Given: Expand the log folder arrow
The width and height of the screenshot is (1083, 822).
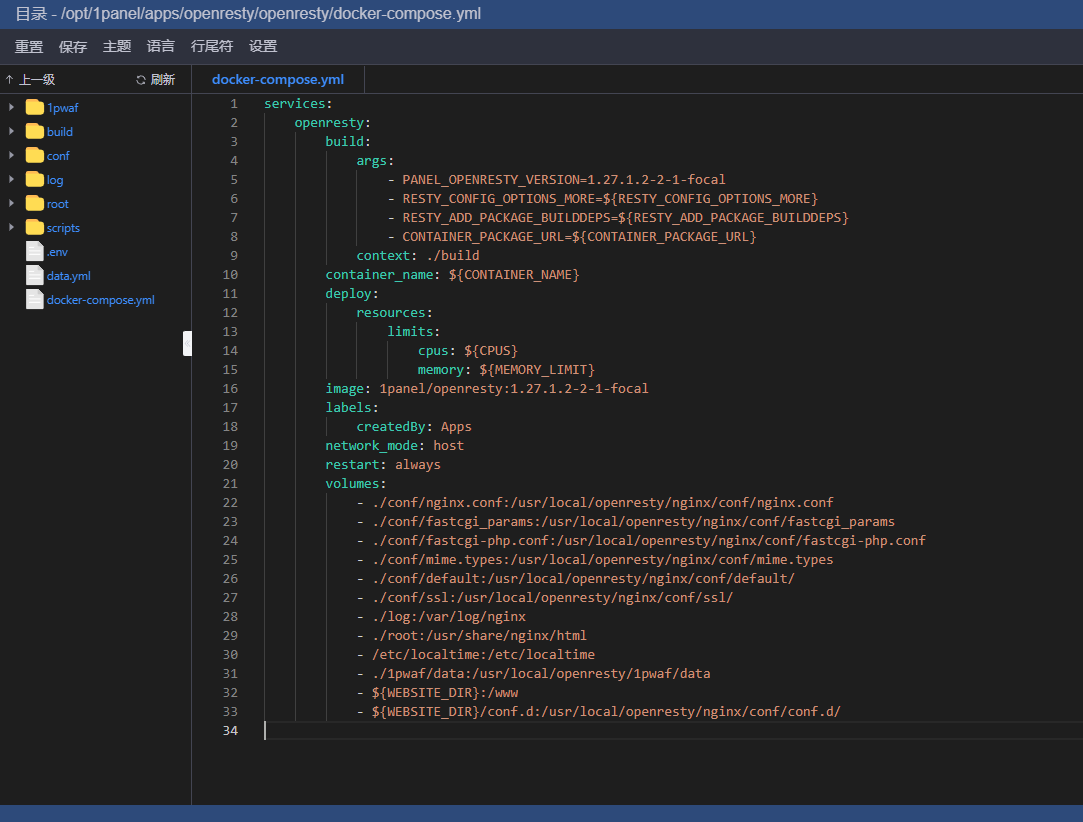Looking at the screenshot, I should pos(11,179).
